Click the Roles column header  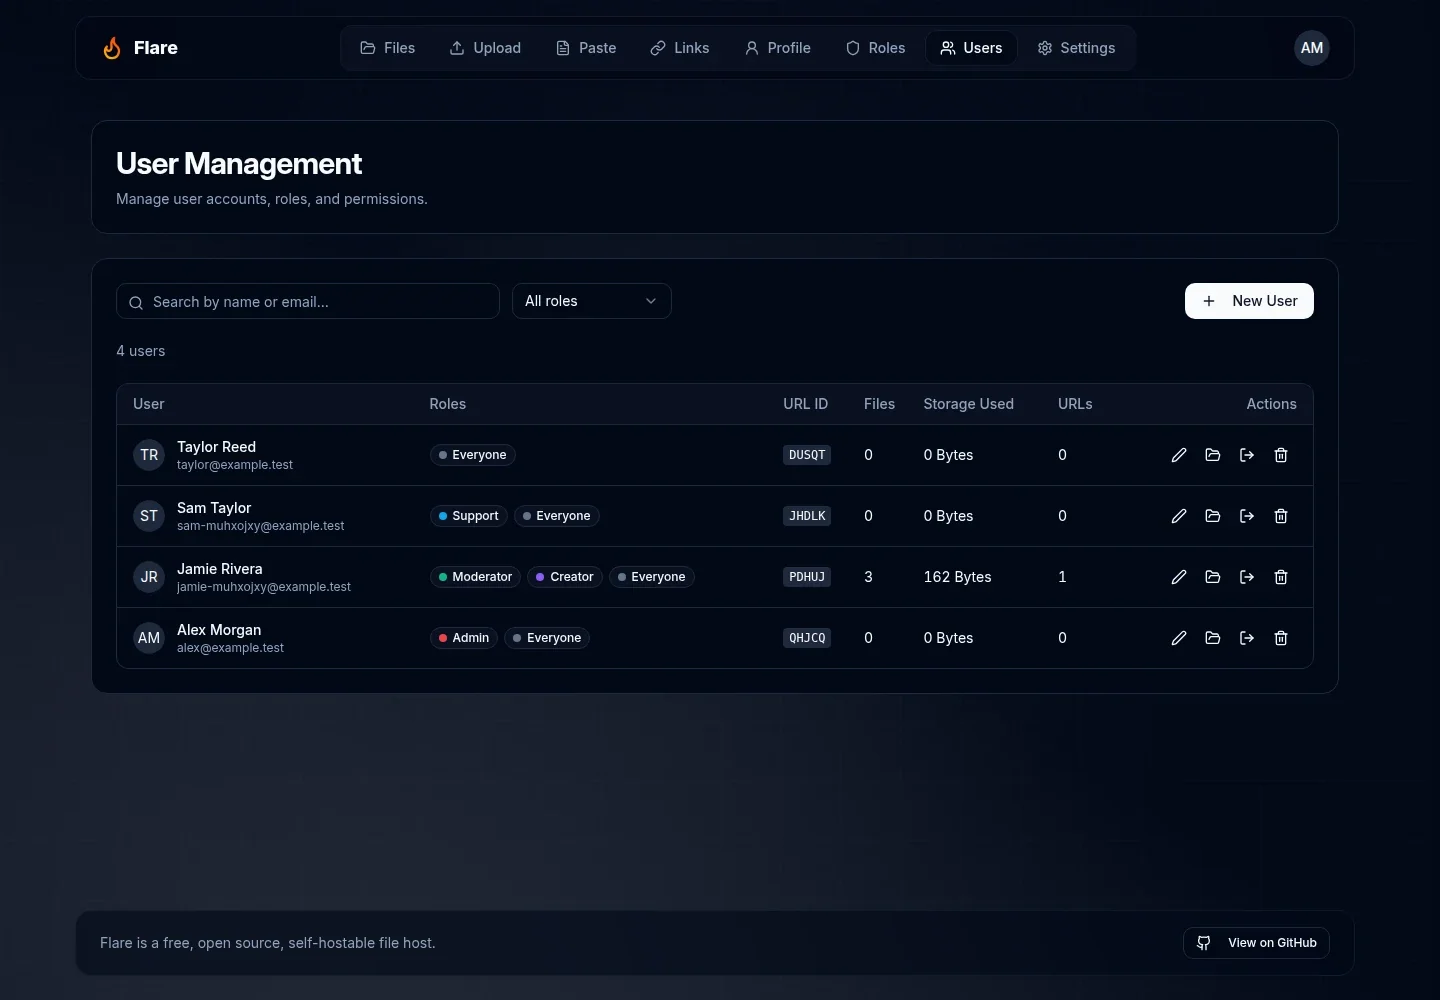pyautogui.click(x=448, y=404)
